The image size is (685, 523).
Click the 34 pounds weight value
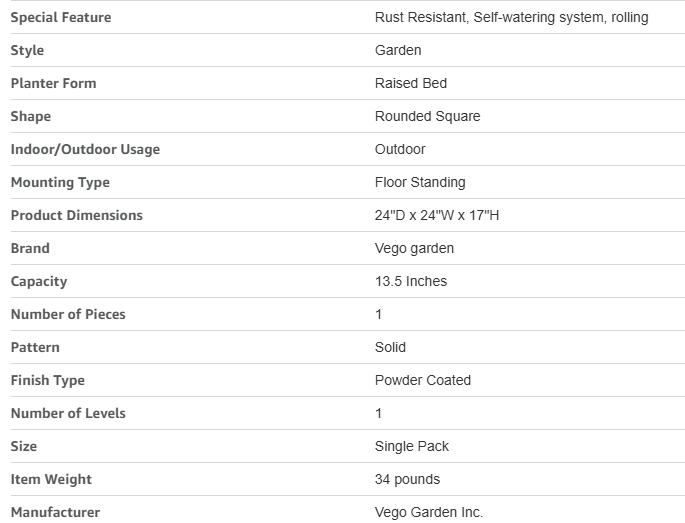407,479
